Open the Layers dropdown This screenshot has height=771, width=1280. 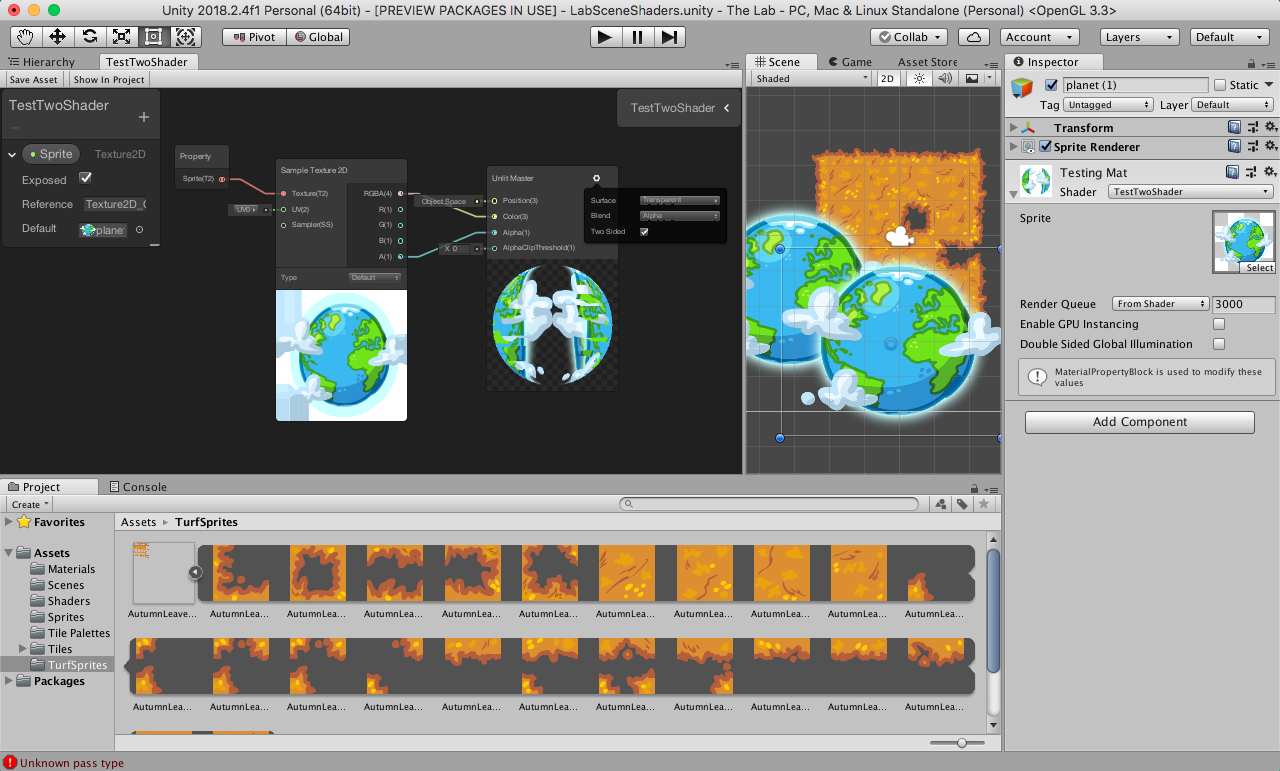[1141, 37]
